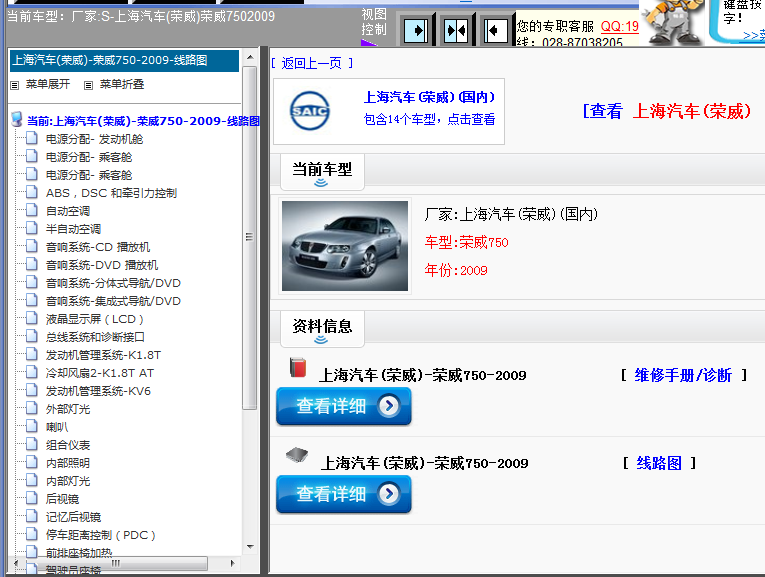Click 包含14个车型，点击查看 link

[x=429, y=119]
